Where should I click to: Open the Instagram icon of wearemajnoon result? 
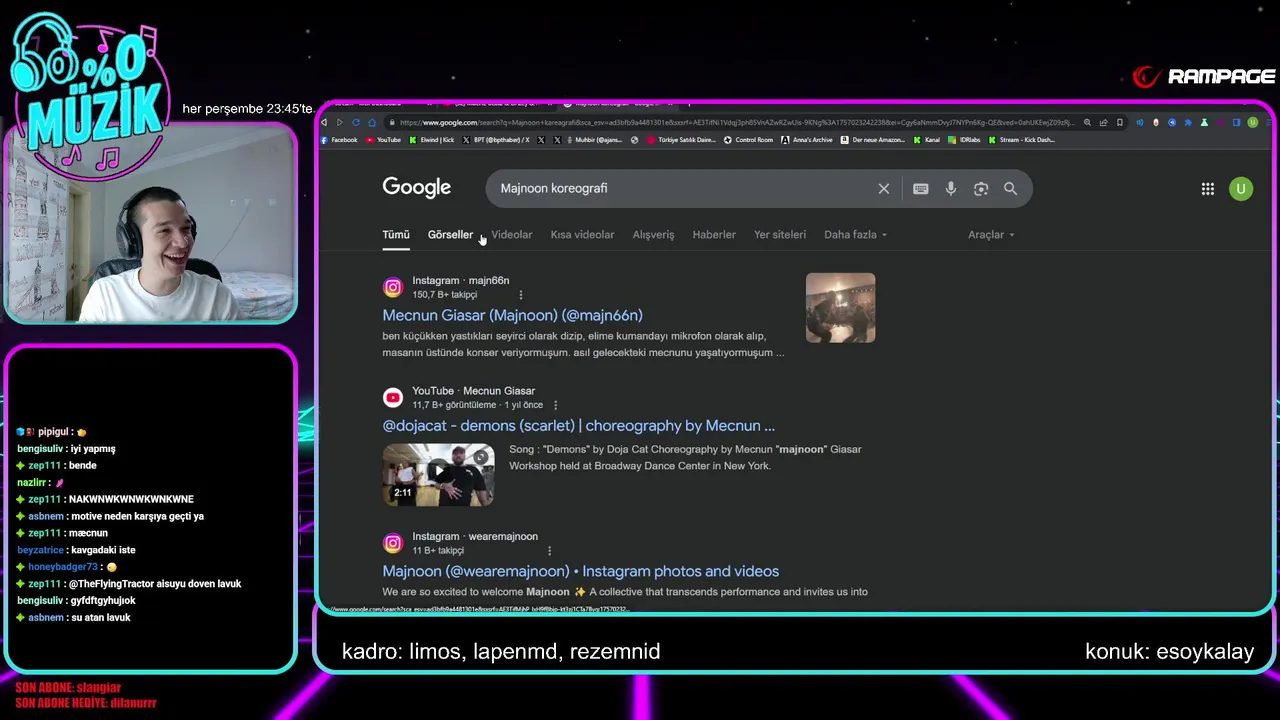393,543
